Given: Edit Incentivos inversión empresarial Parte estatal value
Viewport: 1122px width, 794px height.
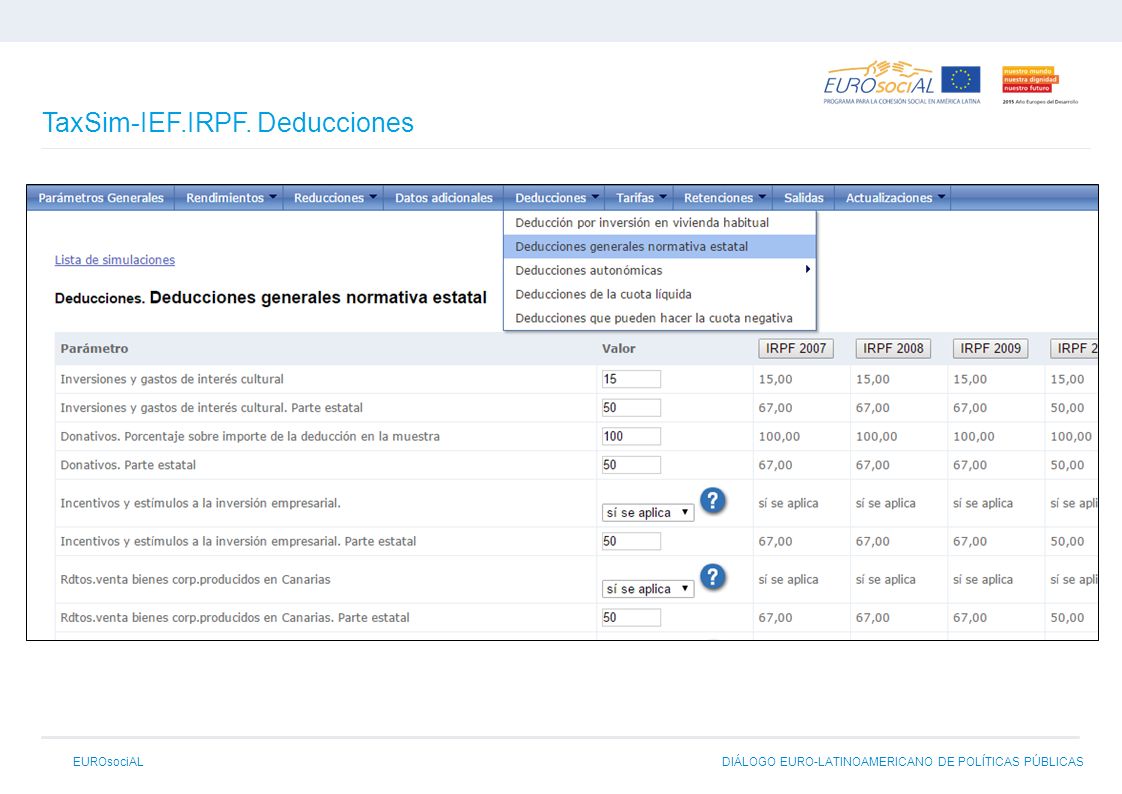Looking at the screenshot, I should tap(631, 541).
